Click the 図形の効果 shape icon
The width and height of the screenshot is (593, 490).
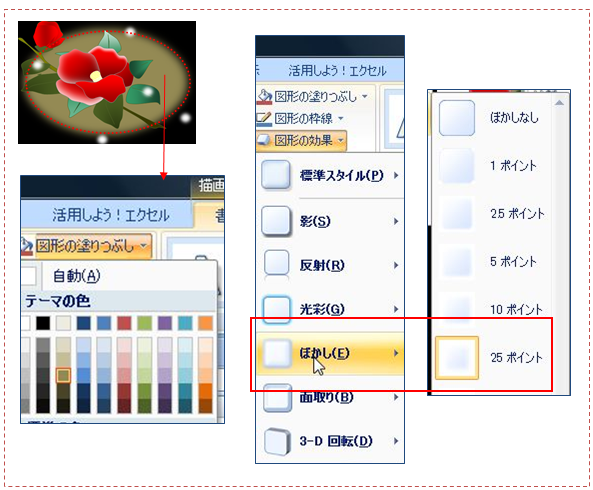point(264,140)
